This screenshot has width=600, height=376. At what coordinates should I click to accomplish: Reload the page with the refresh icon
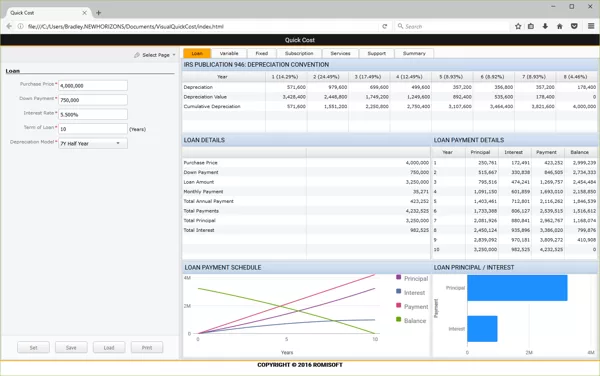point(385,26)
